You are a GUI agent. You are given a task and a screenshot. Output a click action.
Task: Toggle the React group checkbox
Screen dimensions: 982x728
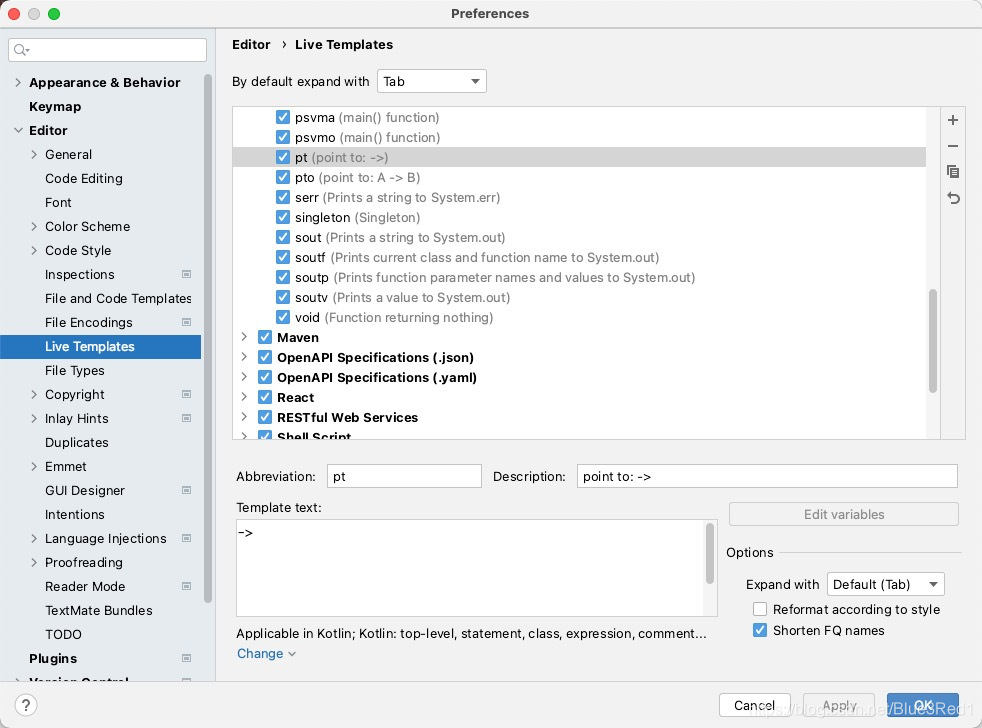tap(265, 397)
